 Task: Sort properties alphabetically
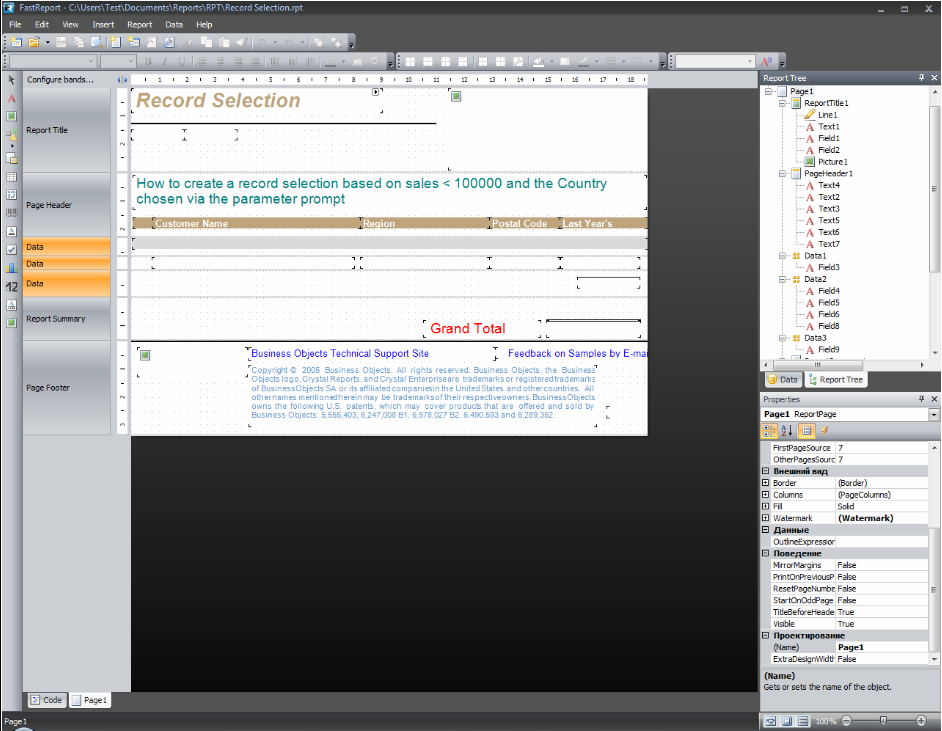pyautogui.click(x=786, y=431)
